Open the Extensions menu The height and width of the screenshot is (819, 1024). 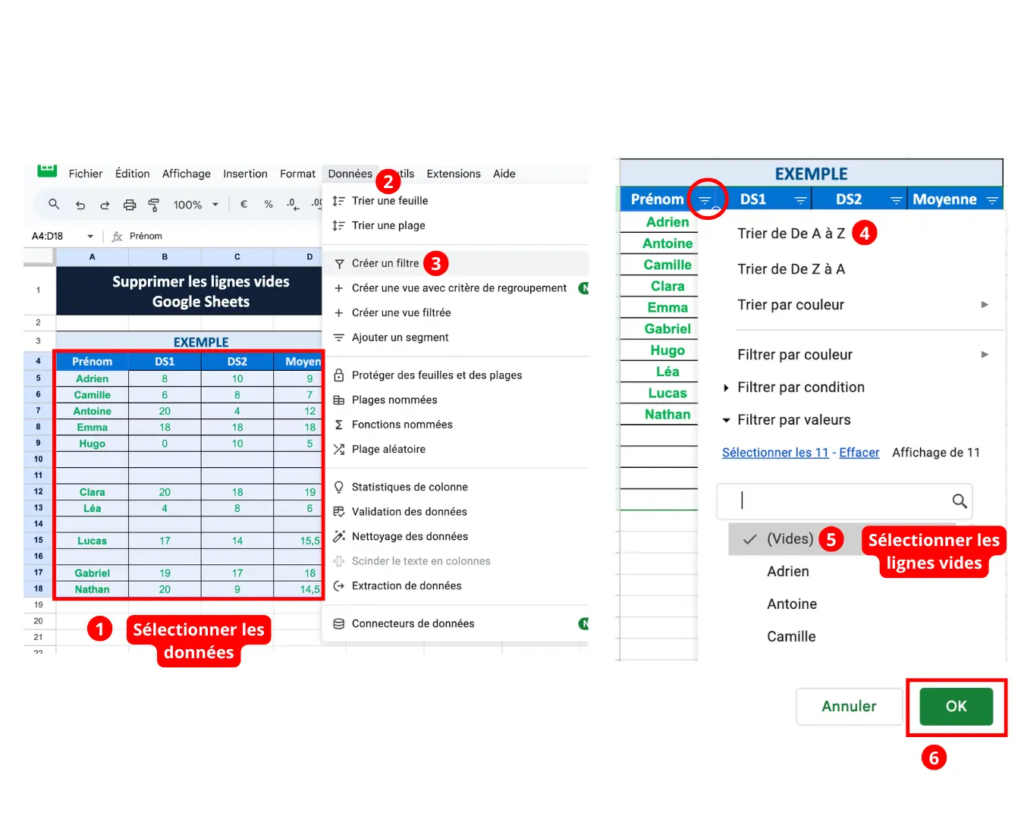[x=453, y=174]
